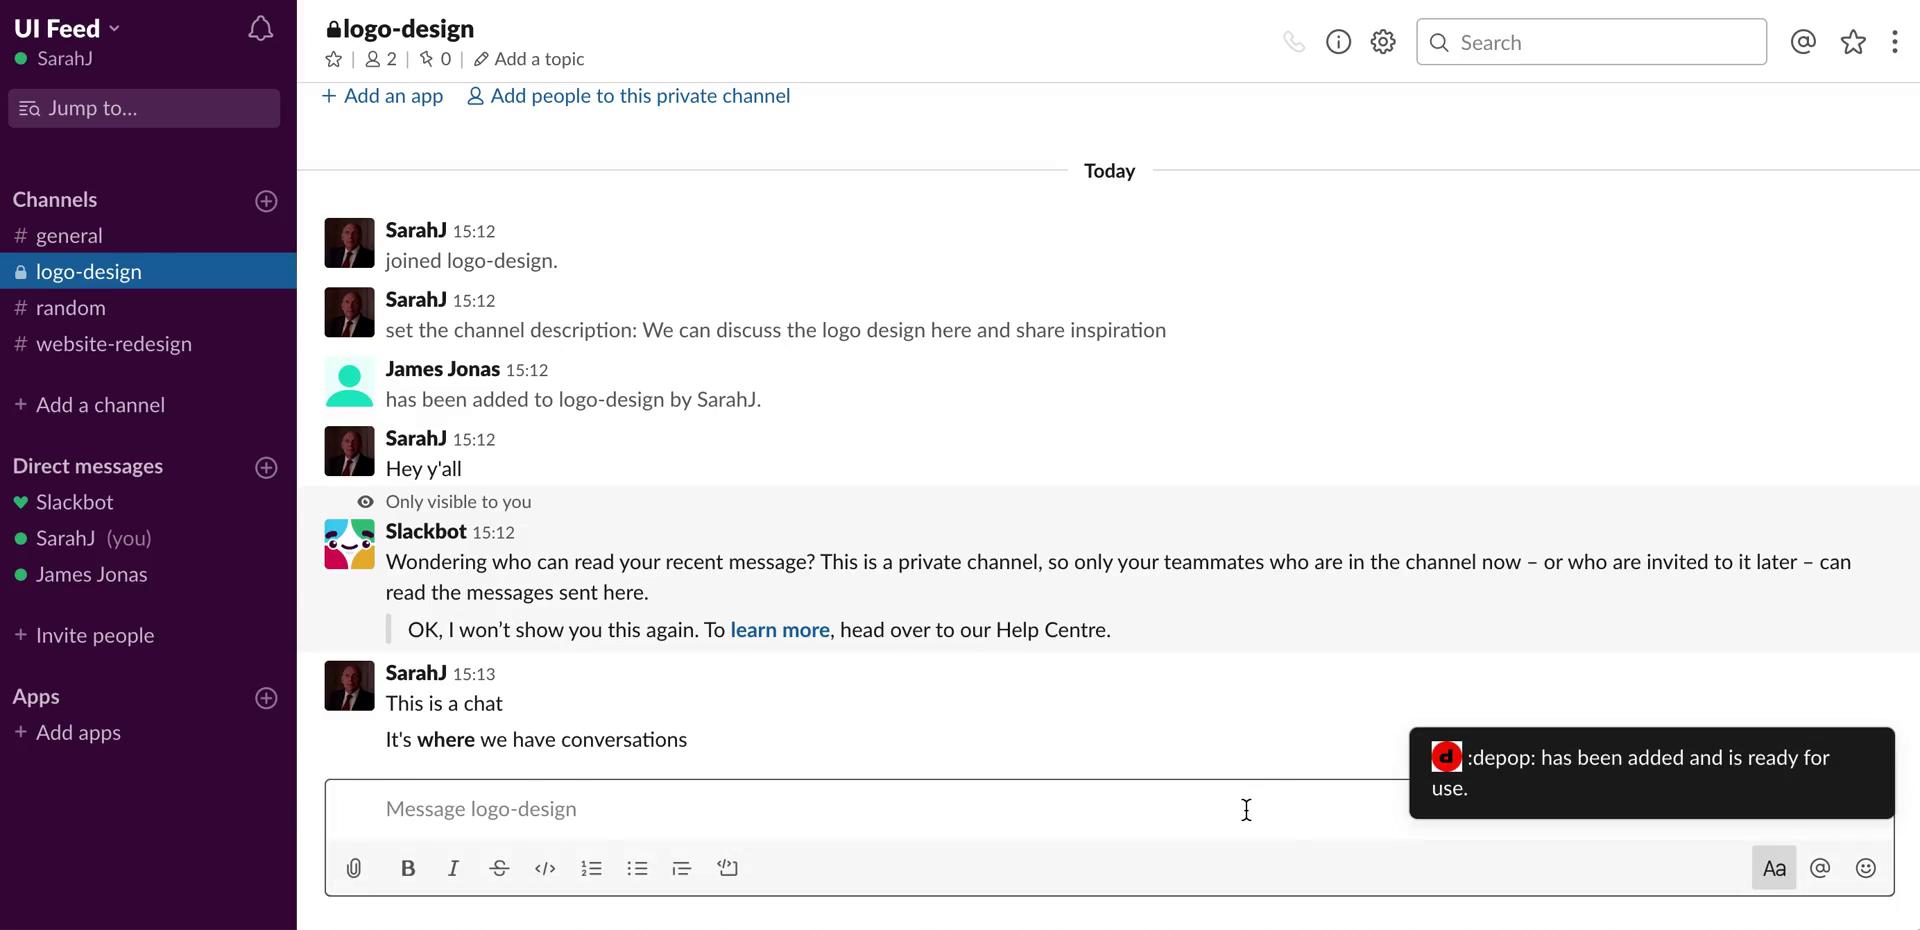Insert a code block
1920x930 pixels.
coord(728,868)
